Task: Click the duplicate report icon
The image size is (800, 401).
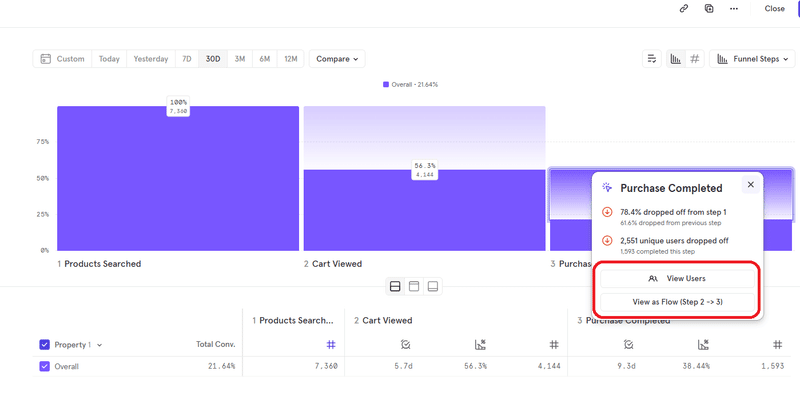Action: 709,9
